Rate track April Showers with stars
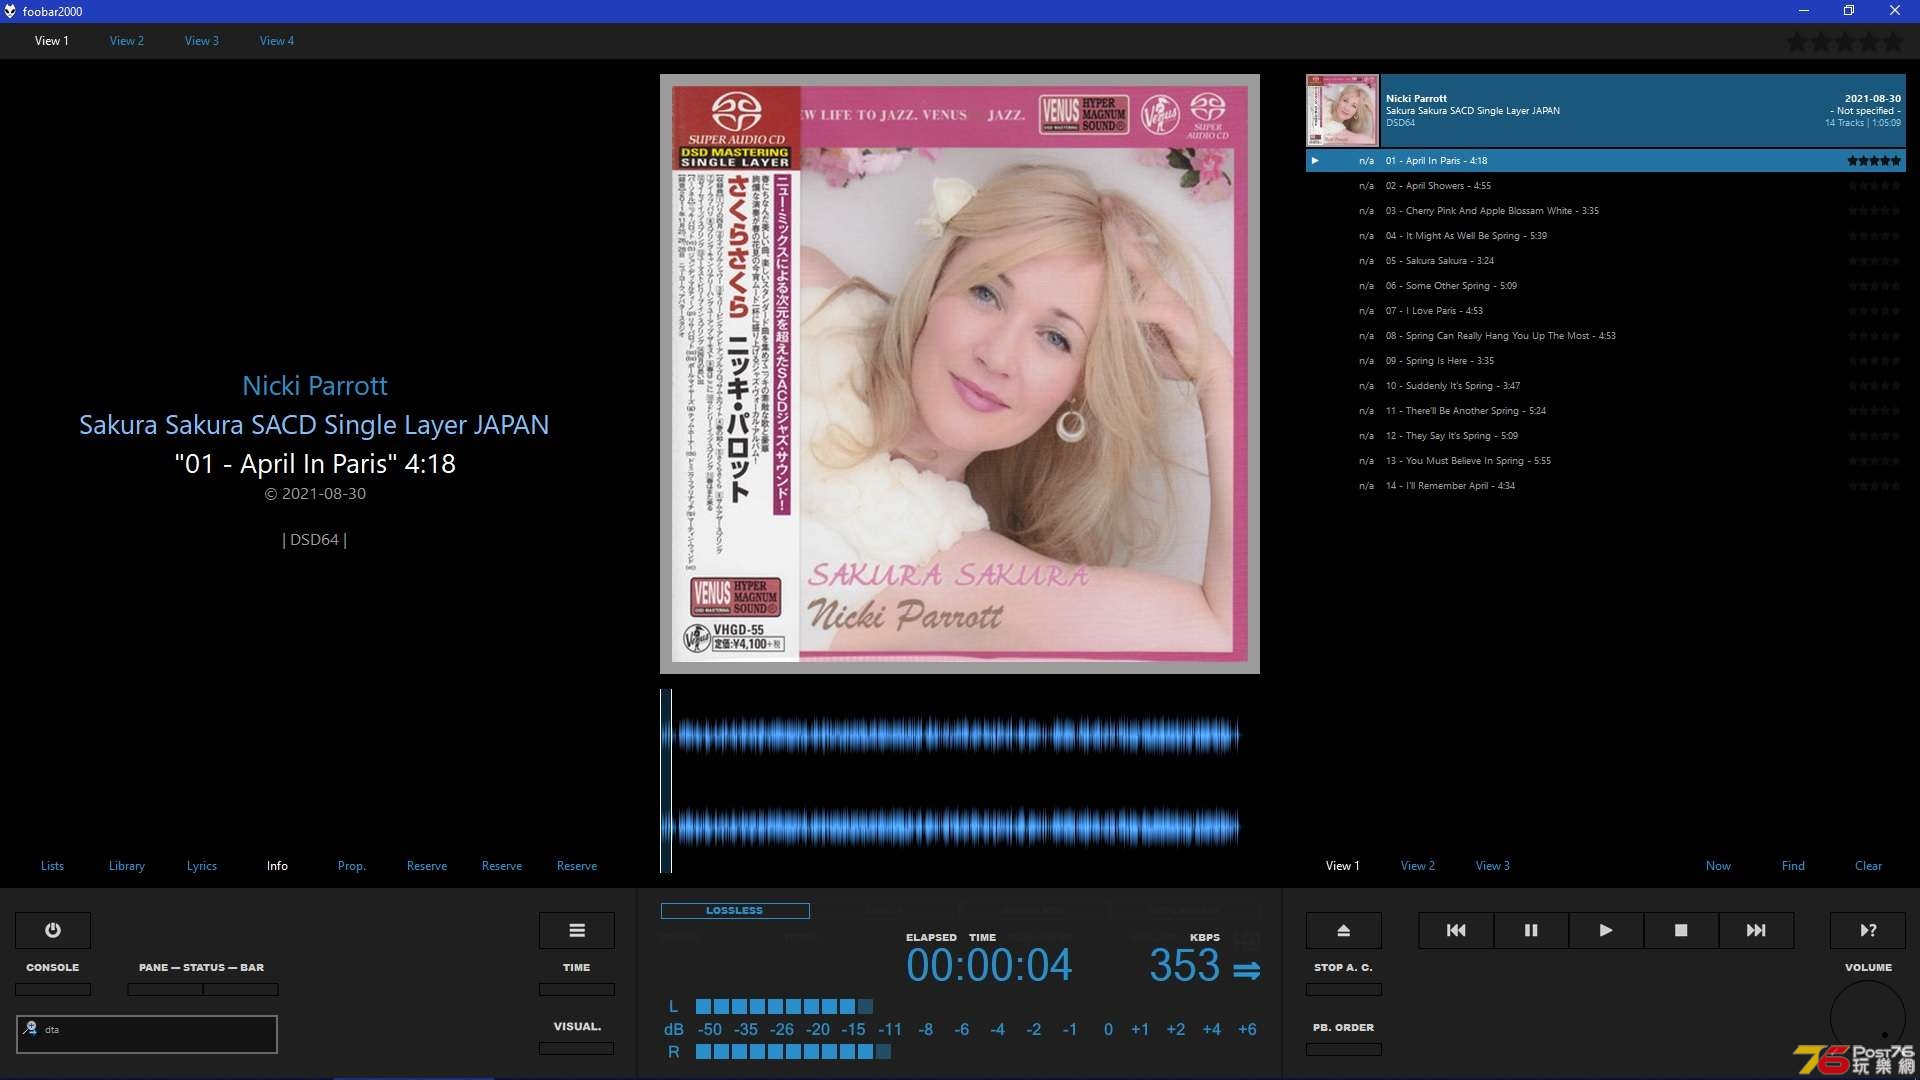 1874,186
